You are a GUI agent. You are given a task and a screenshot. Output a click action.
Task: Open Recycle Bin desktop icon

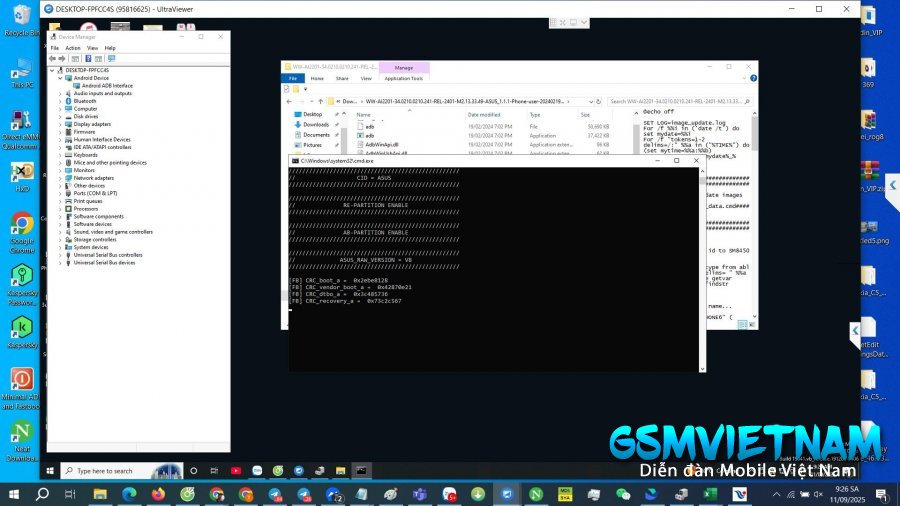click(x=21, y=20)
